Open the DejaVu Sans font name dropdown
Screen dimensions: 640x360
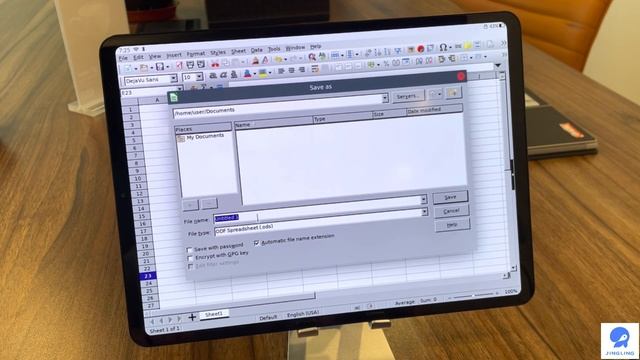click(173, 78)
